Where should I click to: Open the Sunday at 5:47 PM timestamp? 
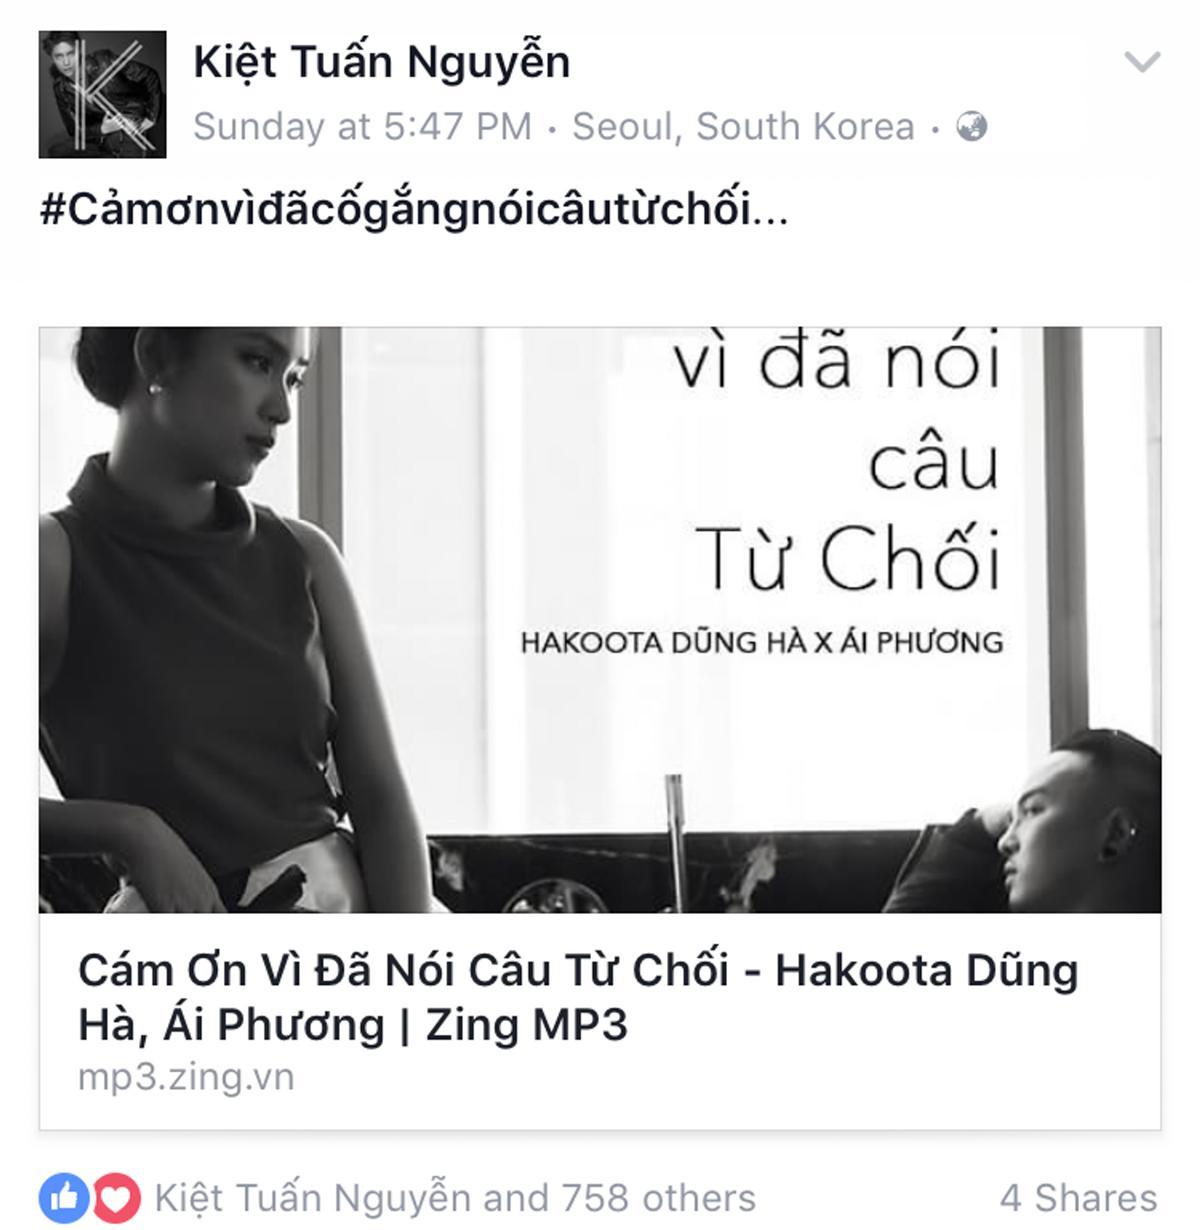(x=362, y=127)
